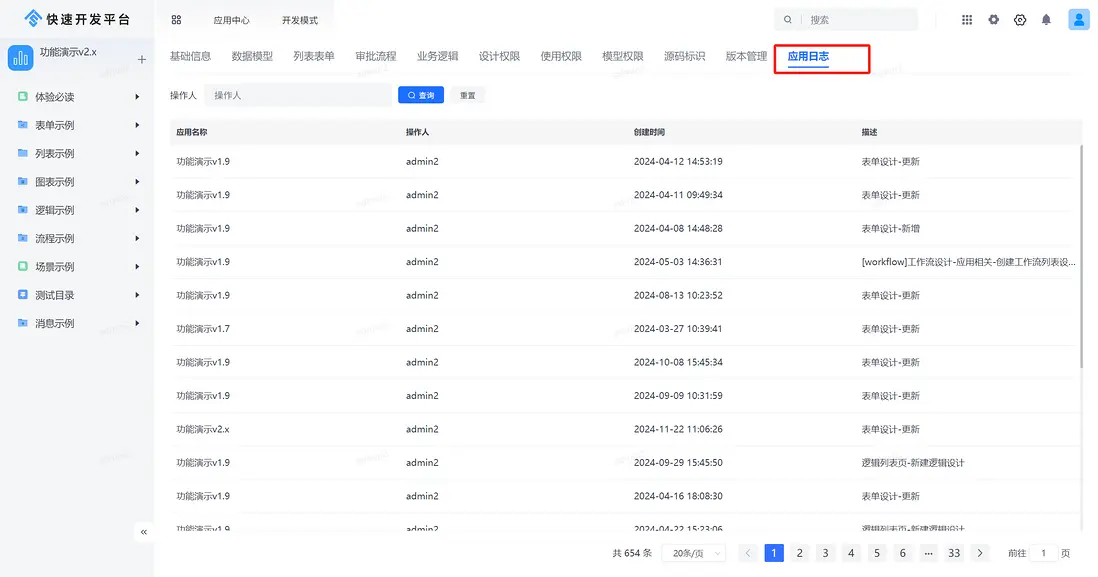Screen dimensions: 1098x577
Task: Expand the 测试目录 menu arrow
Action: click(x=137, y=295)
